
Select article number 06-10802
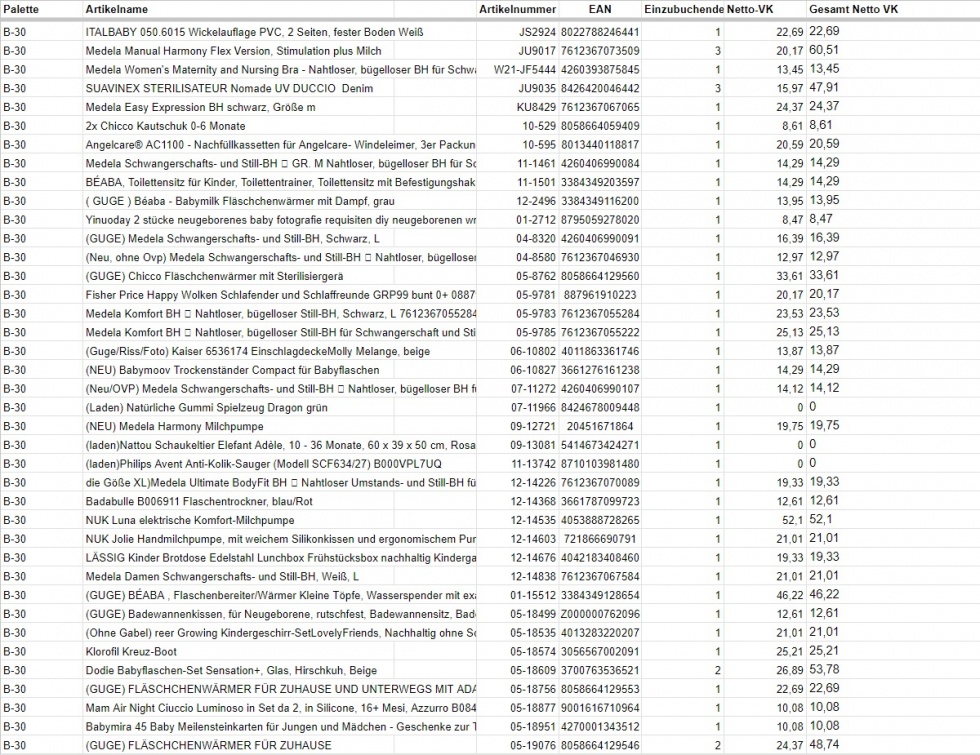[533, 351]
